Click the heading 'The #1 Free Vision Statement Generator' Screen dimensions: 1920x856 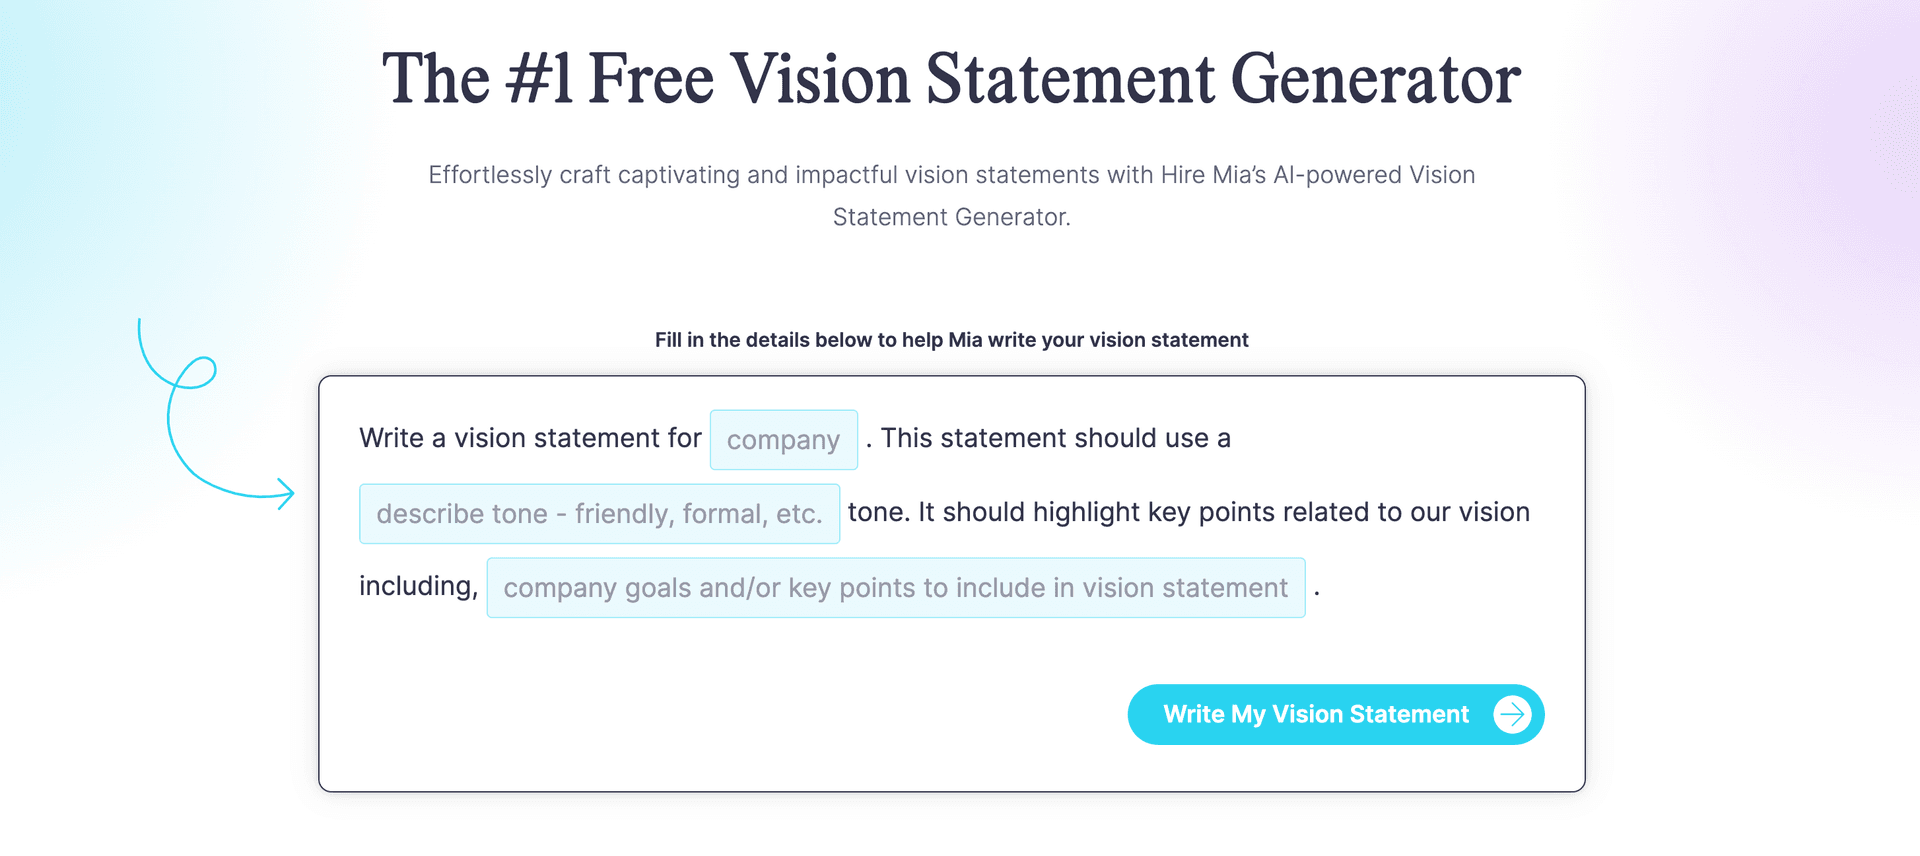click(x=950, y=78)
